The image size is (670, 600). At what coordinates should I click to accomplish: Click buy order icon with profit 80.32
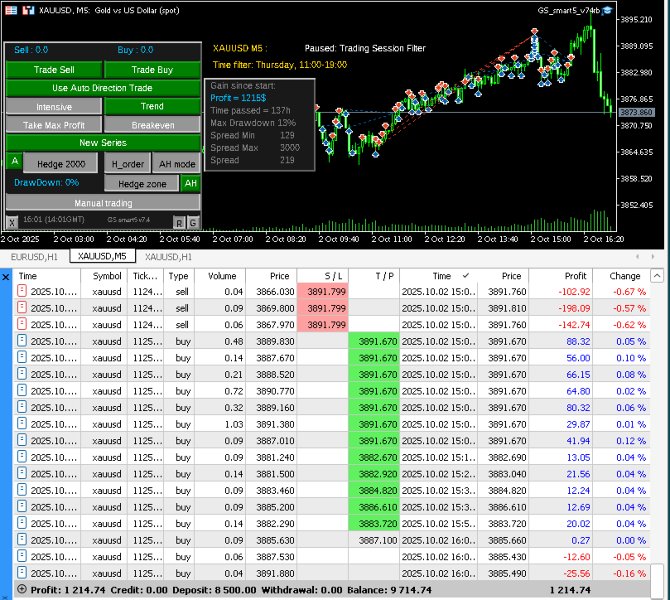(22, 407)
